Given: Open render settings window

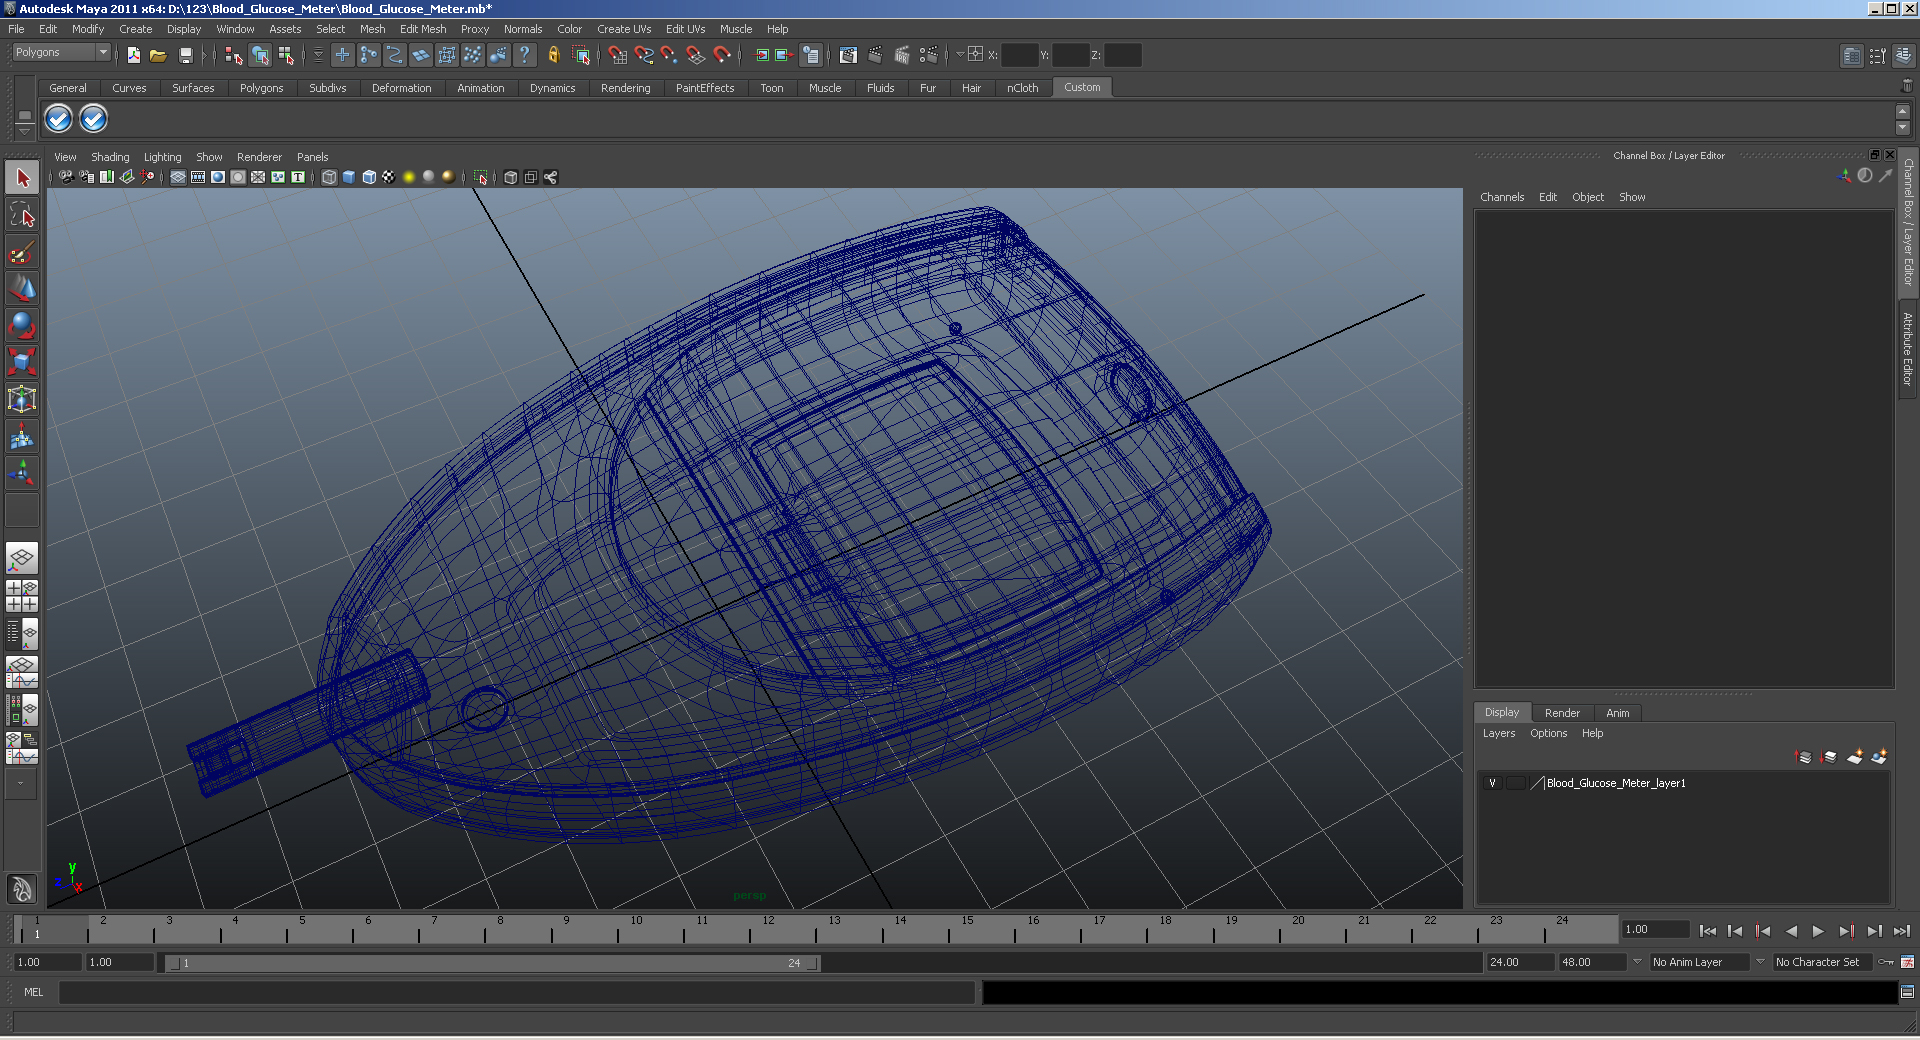Looking at the screenshot, I should [929, 55].
